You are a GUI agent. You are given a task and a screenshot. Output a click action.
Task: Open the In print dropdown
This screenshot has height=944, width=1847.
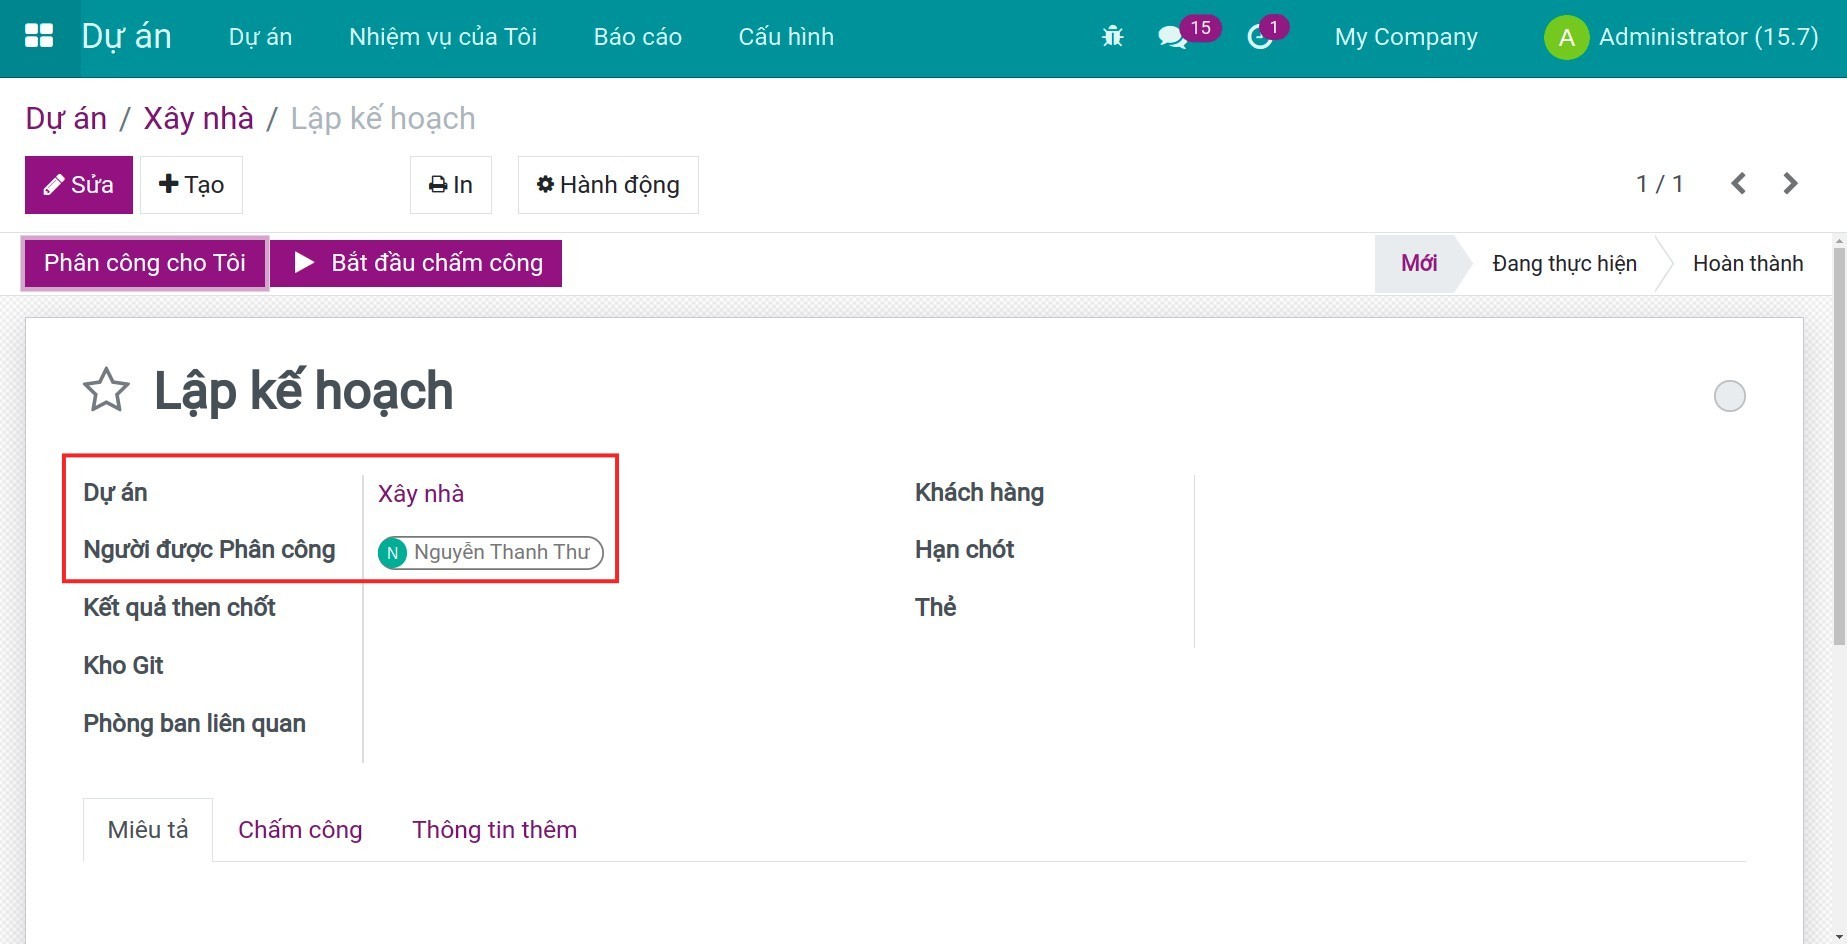click(451, 185)
